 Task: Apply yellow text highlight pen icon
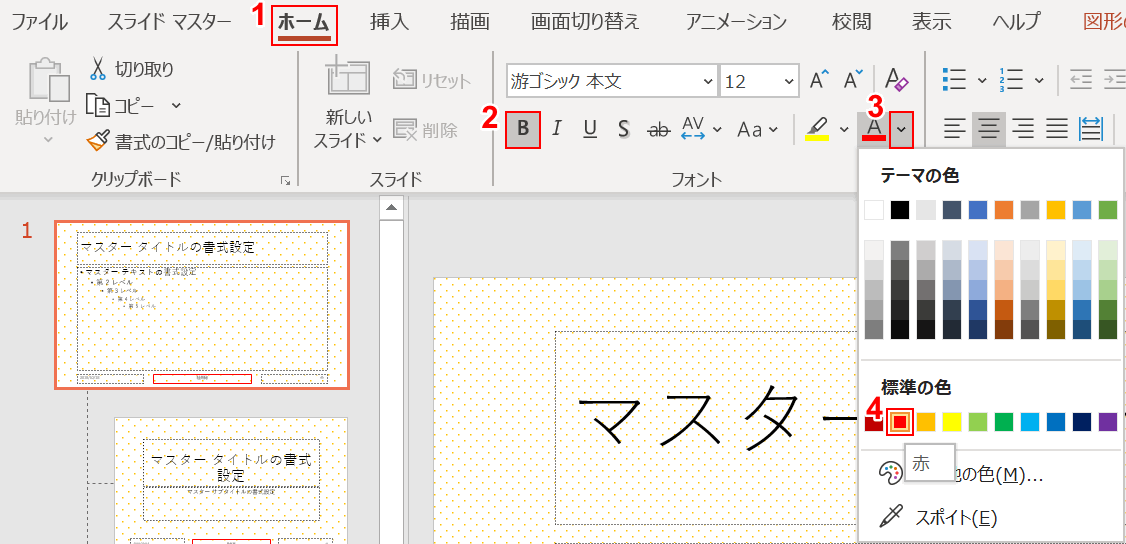pos(817,129)
